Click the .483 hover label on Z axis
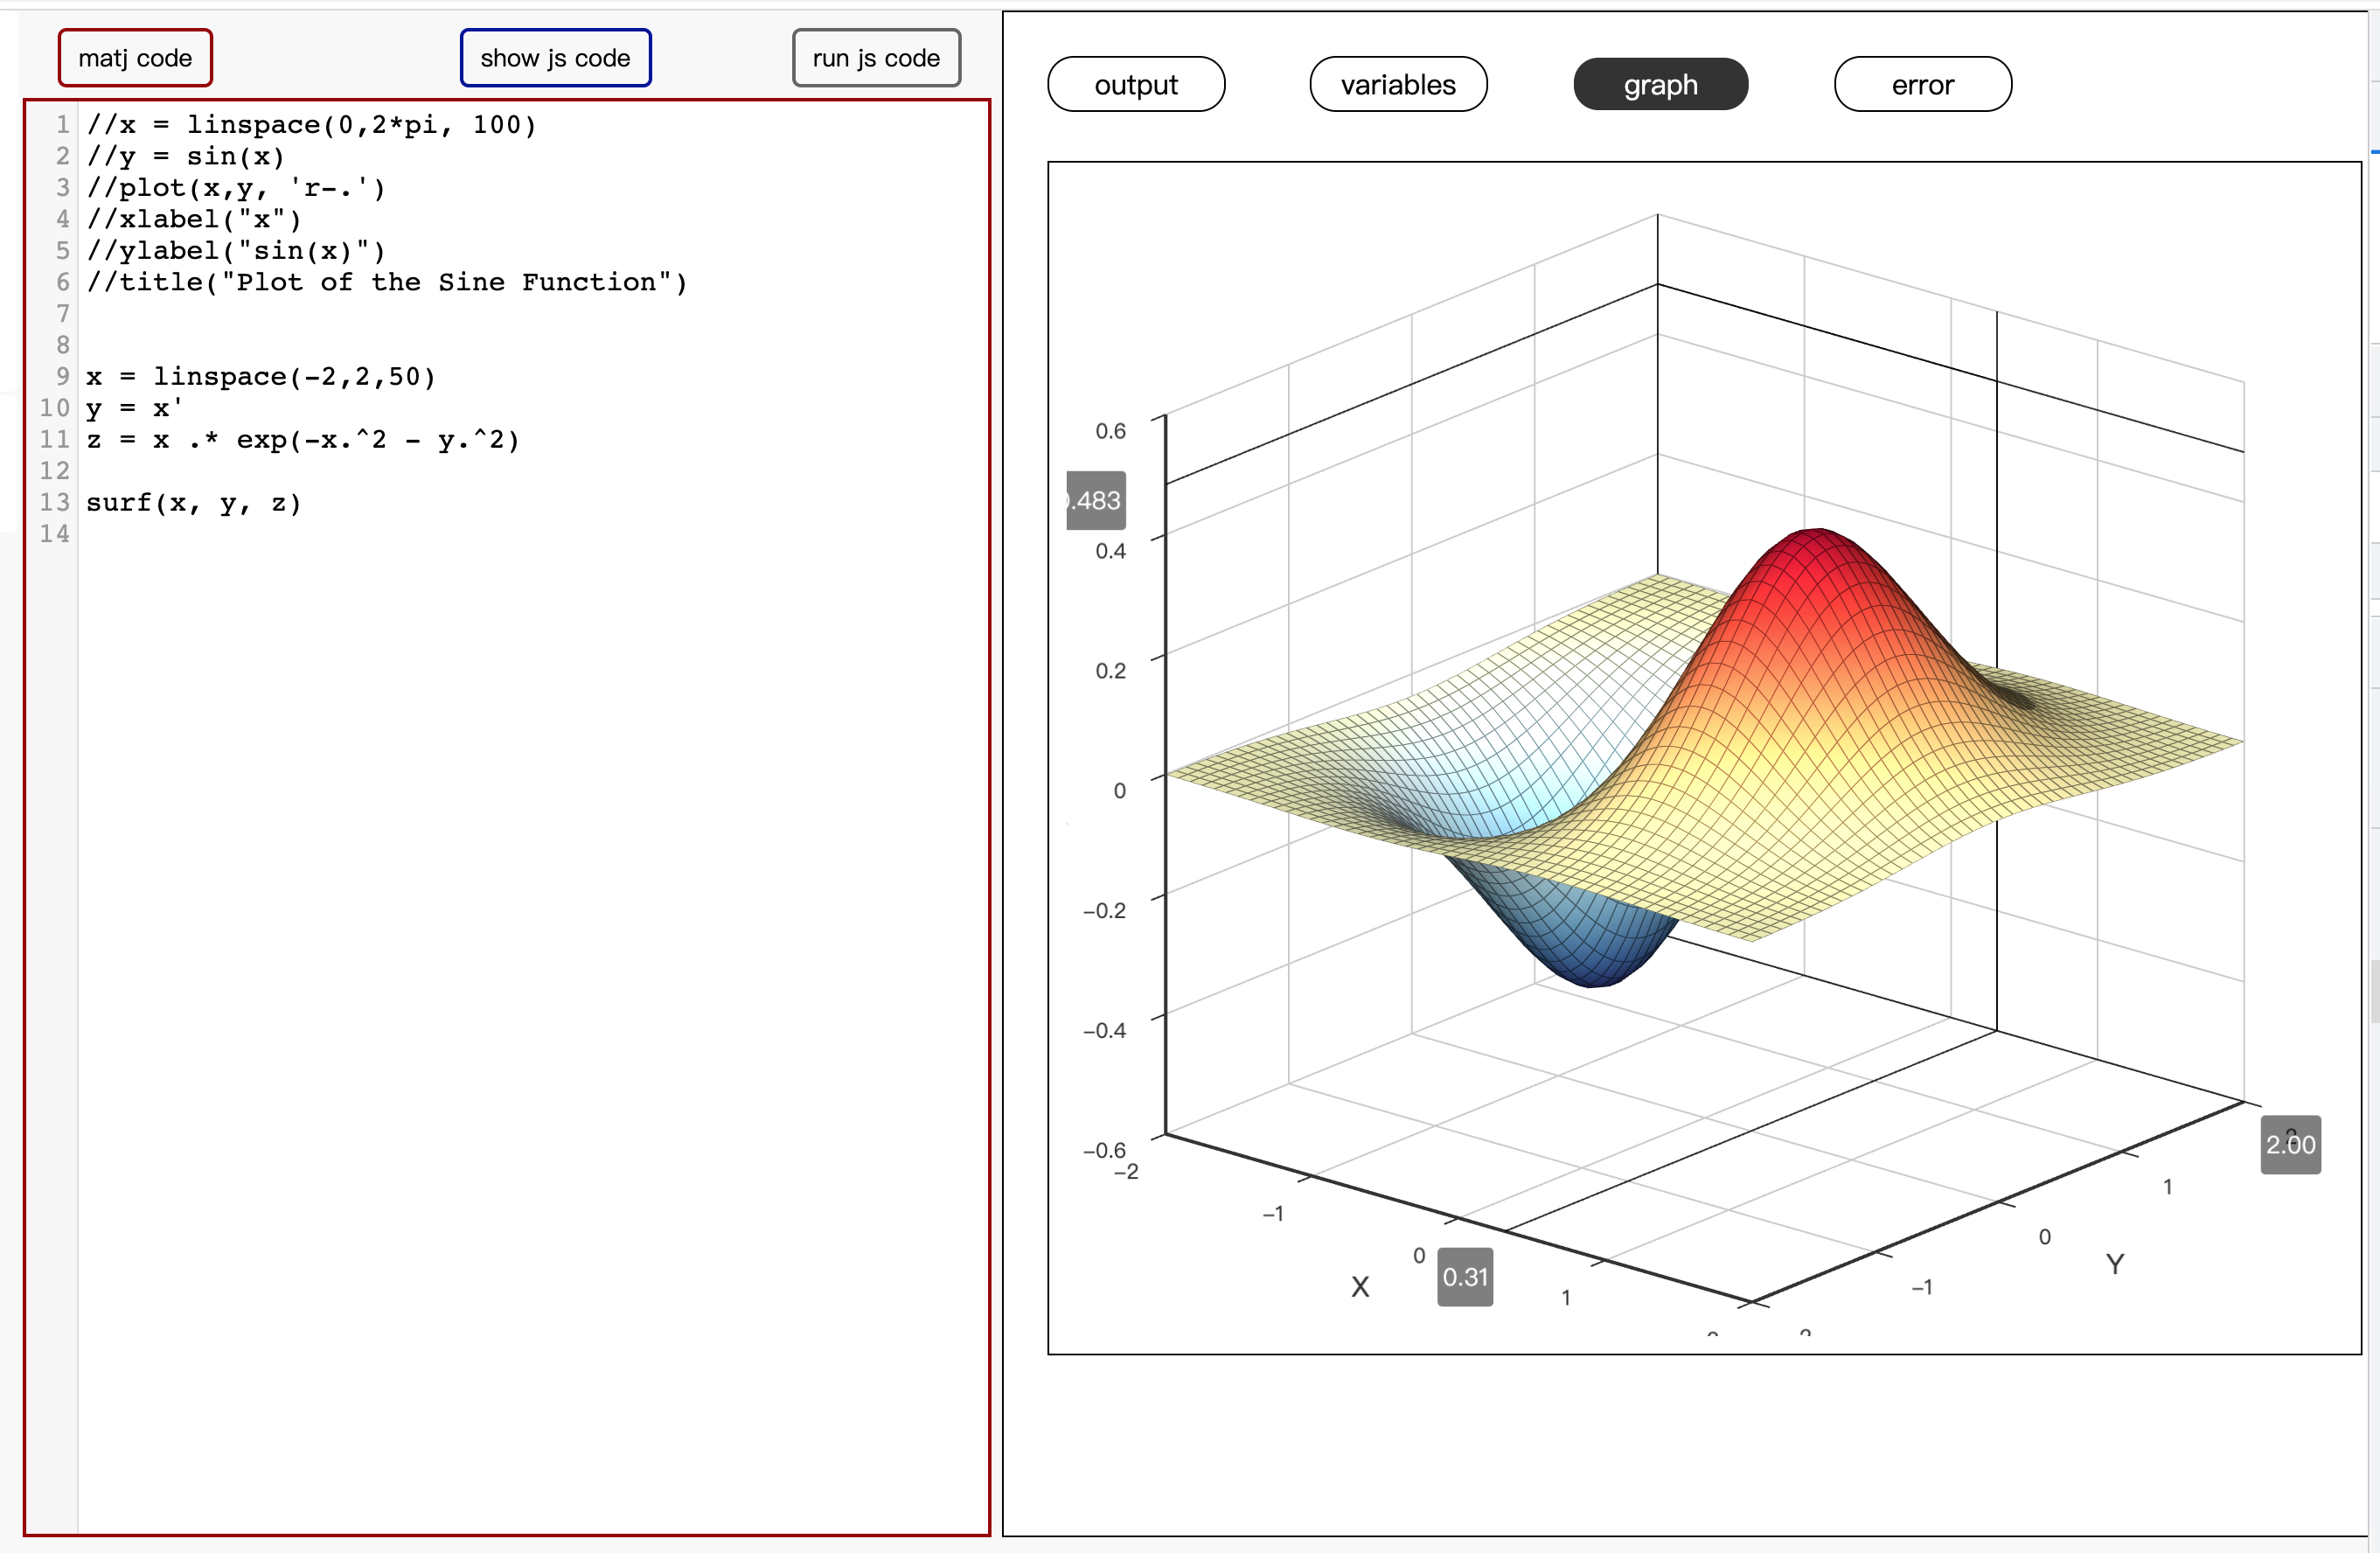 coord(1096,500)
